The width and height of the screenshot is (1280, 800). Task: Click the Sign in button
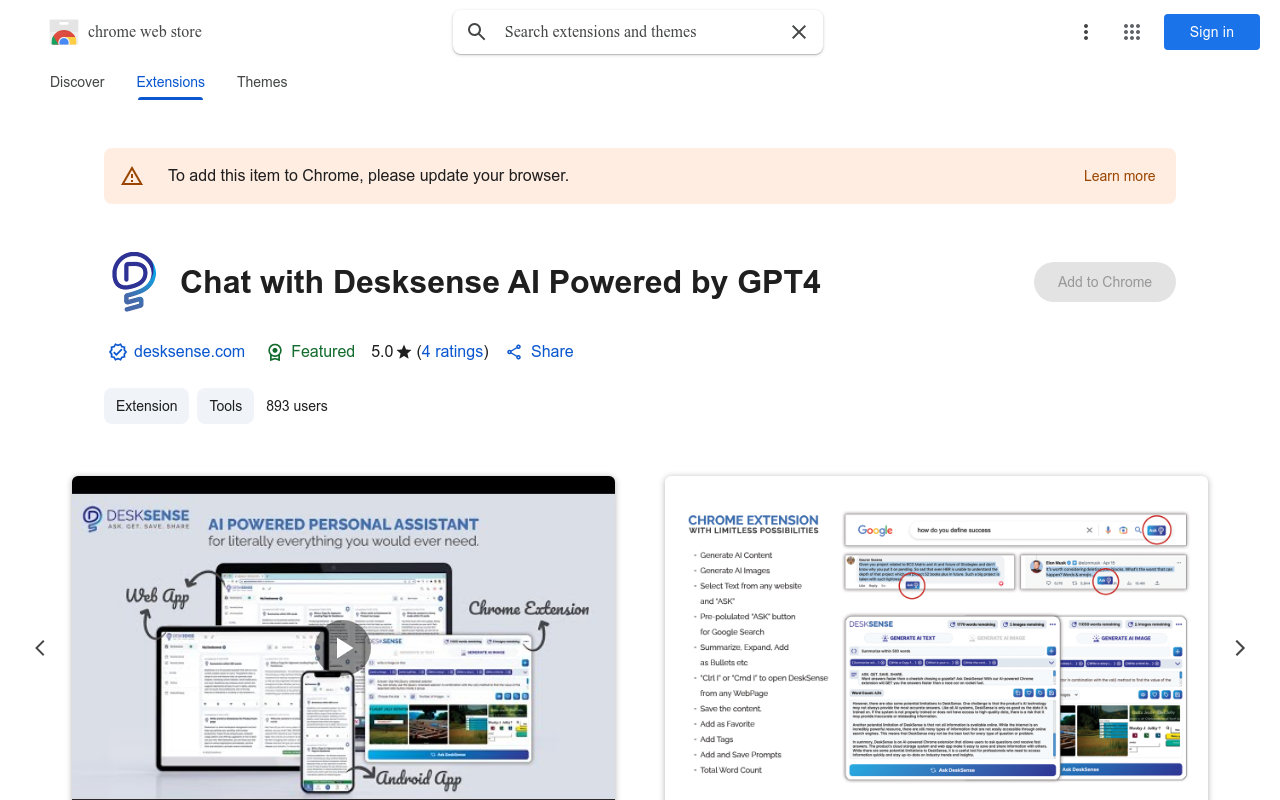point(1212,32)
